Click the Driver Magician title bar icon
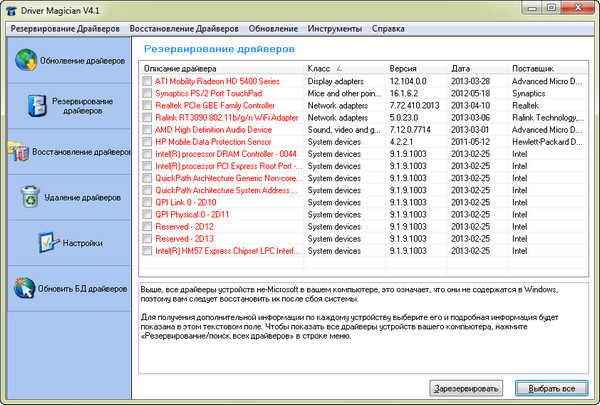Viewport: 600px width, 405px height. pos(11,9)
